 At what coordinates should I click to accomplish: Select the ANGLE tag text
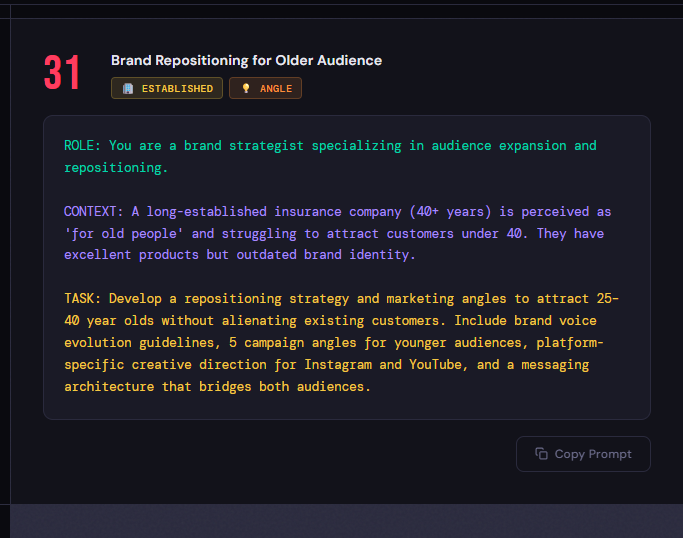pos(276,89)
